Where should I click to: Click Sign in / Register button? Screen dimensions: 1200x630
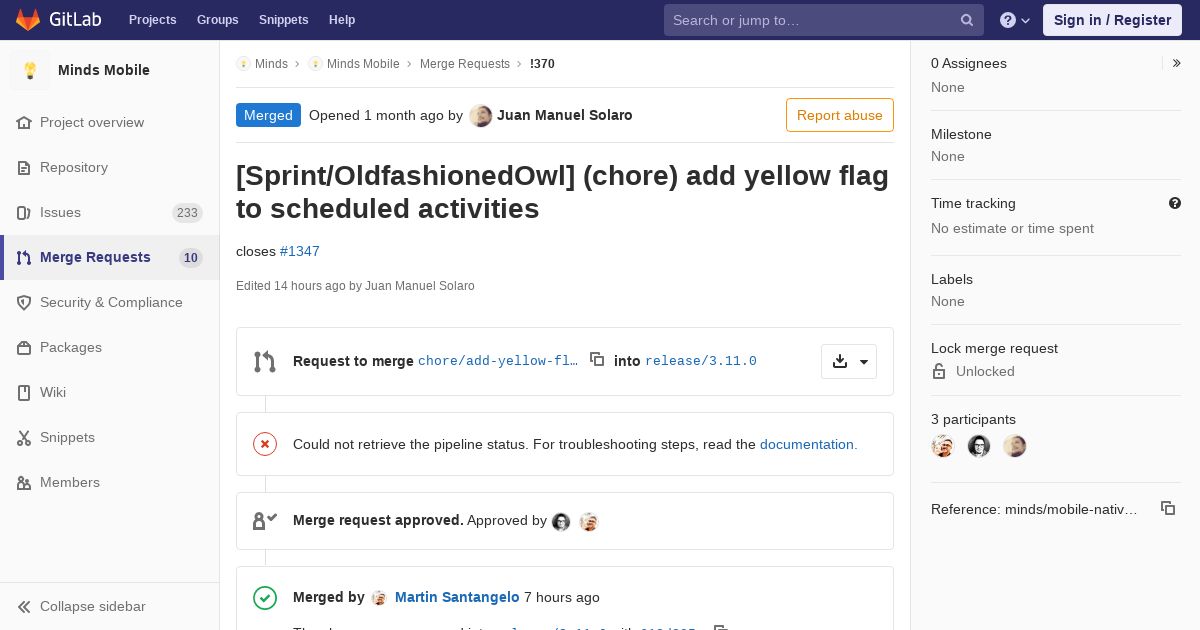(x=1112, y=20)
